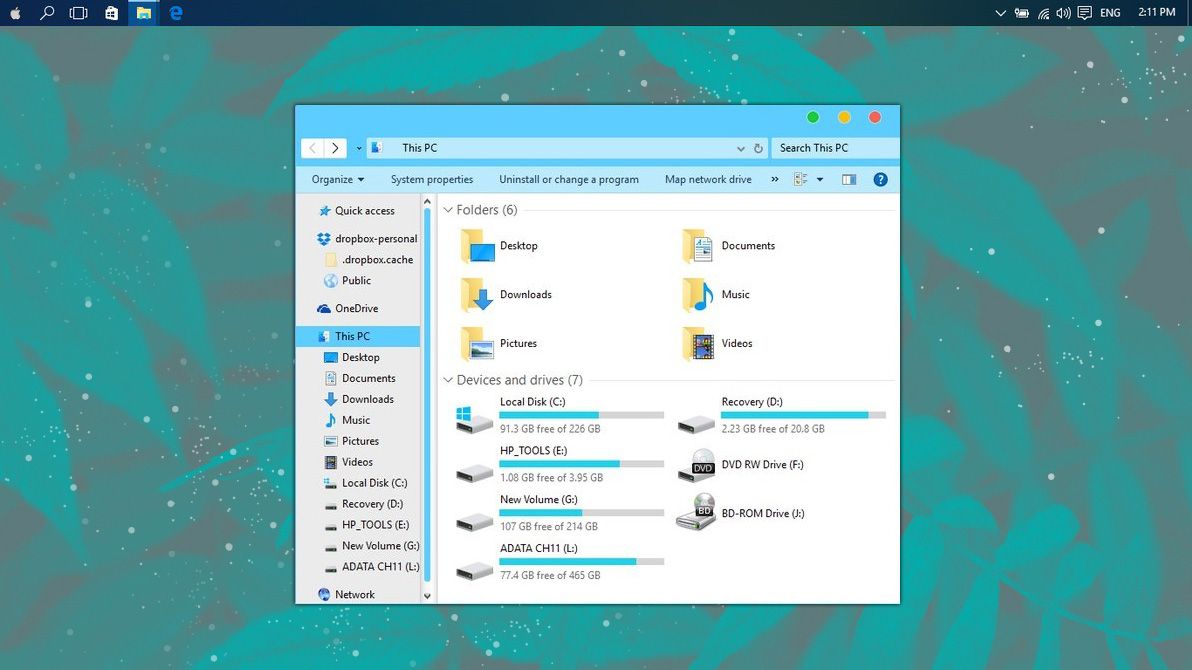Click the Search This PC field
1192x670 pixels.
834,148
